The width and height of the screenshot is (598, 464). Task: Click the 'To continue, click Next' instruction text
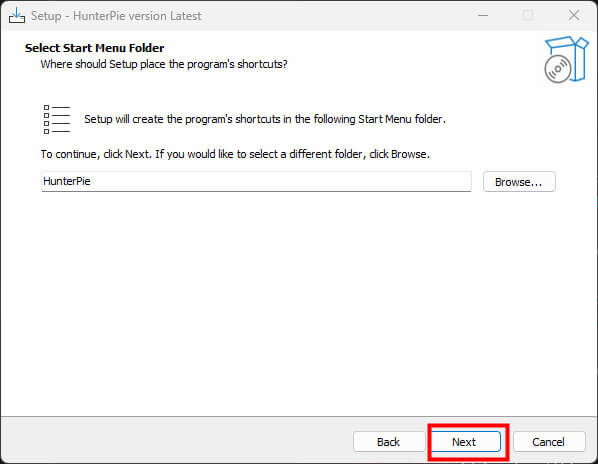(x=235, y=154)
